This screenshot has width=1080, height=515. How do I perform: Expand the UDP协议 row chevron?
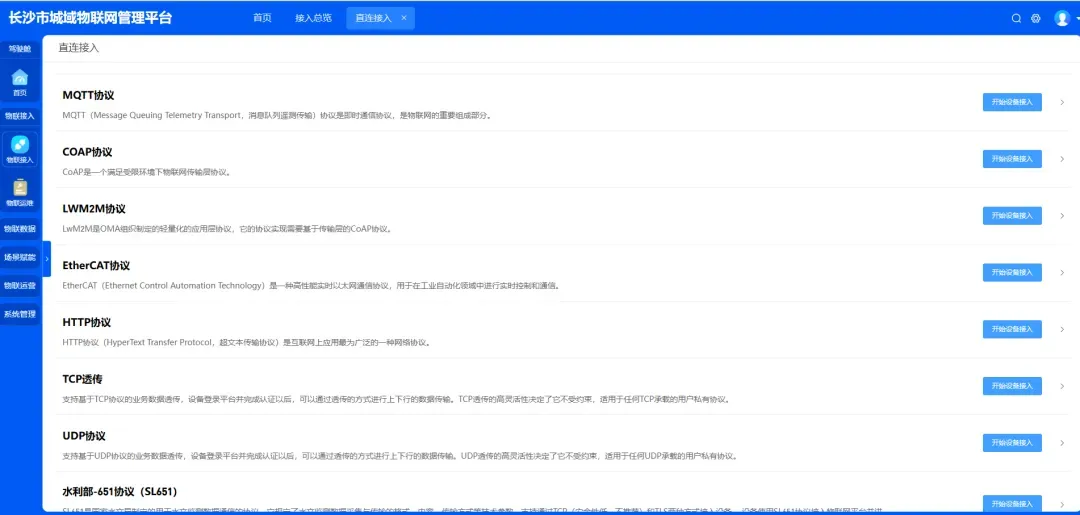1062,443
